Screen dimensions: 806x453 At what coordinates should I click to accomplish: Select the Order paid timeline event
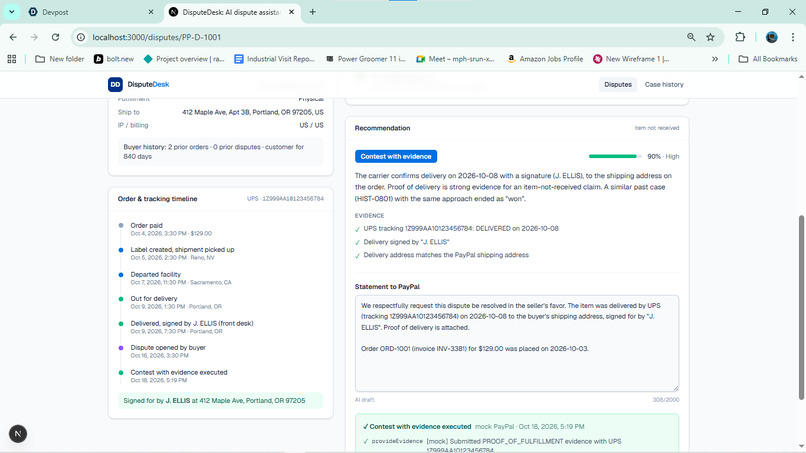click(x=171, y=229)
